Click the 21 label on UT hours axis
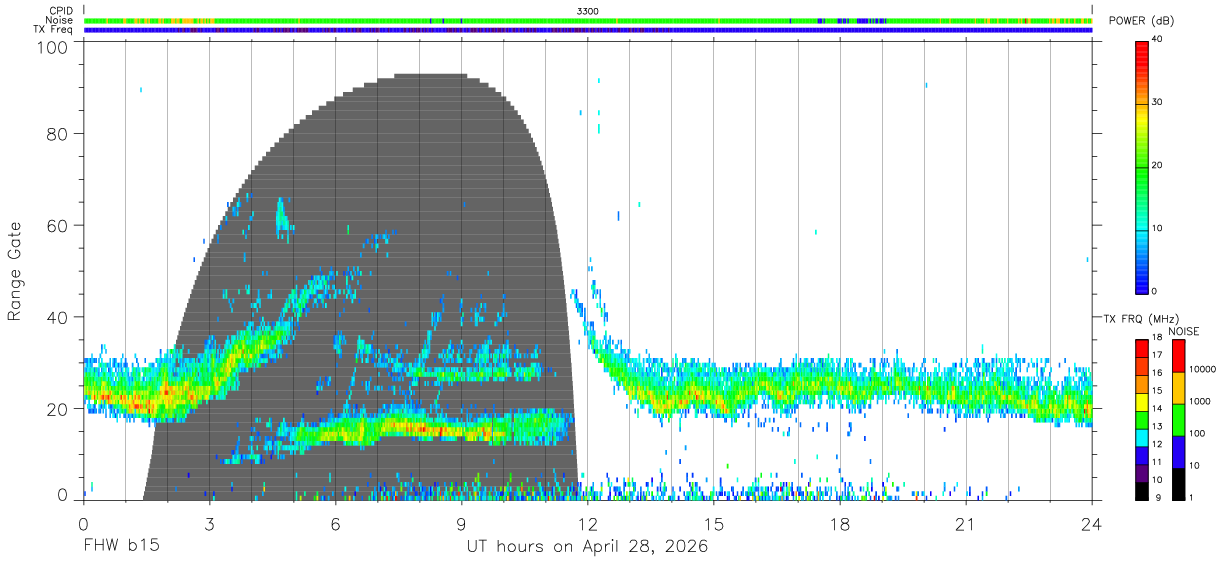 965,523
